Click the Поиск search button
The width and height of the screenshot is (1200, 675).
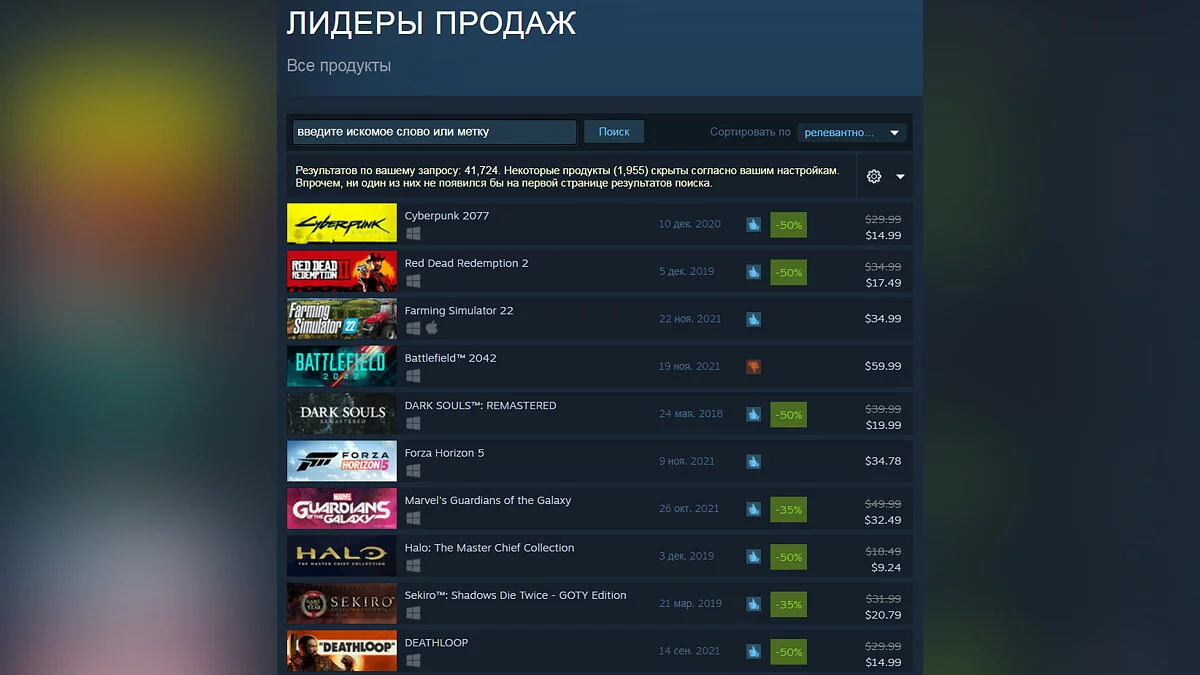click(614, 132)
